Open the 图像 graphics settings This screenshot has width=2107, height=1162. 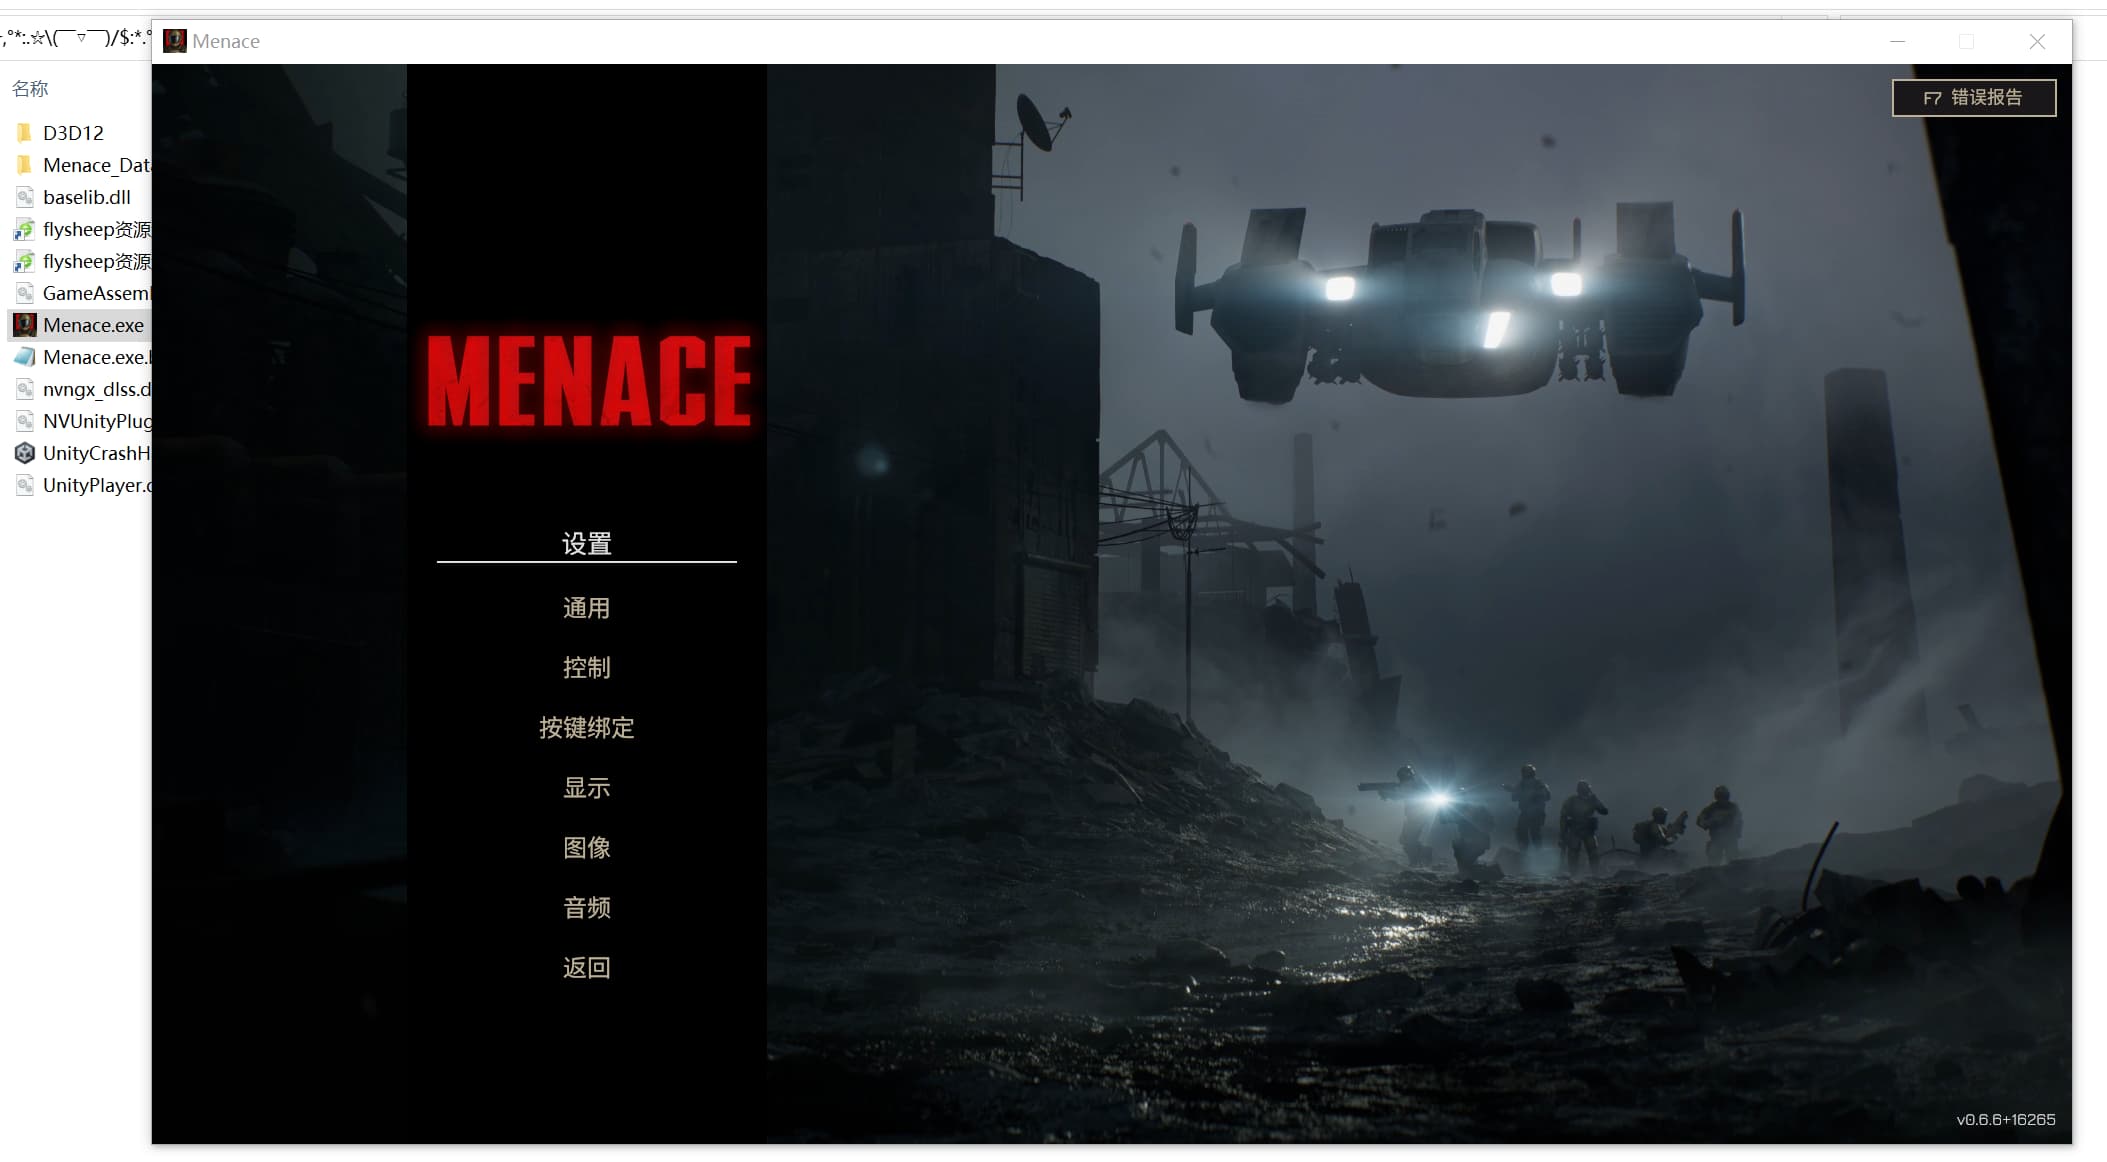pyautogui.click(x=586, y=848)
